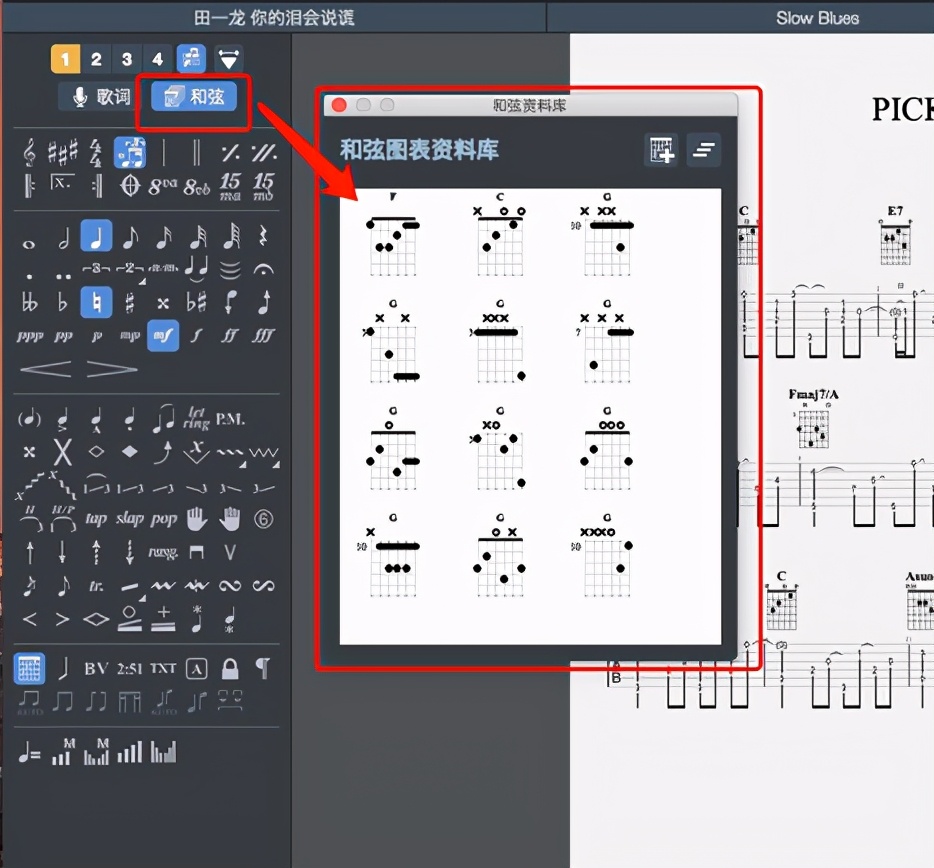Open chord library list options icon
The image size is (934, 868).
pyautogui.click(x=703, y=150)
